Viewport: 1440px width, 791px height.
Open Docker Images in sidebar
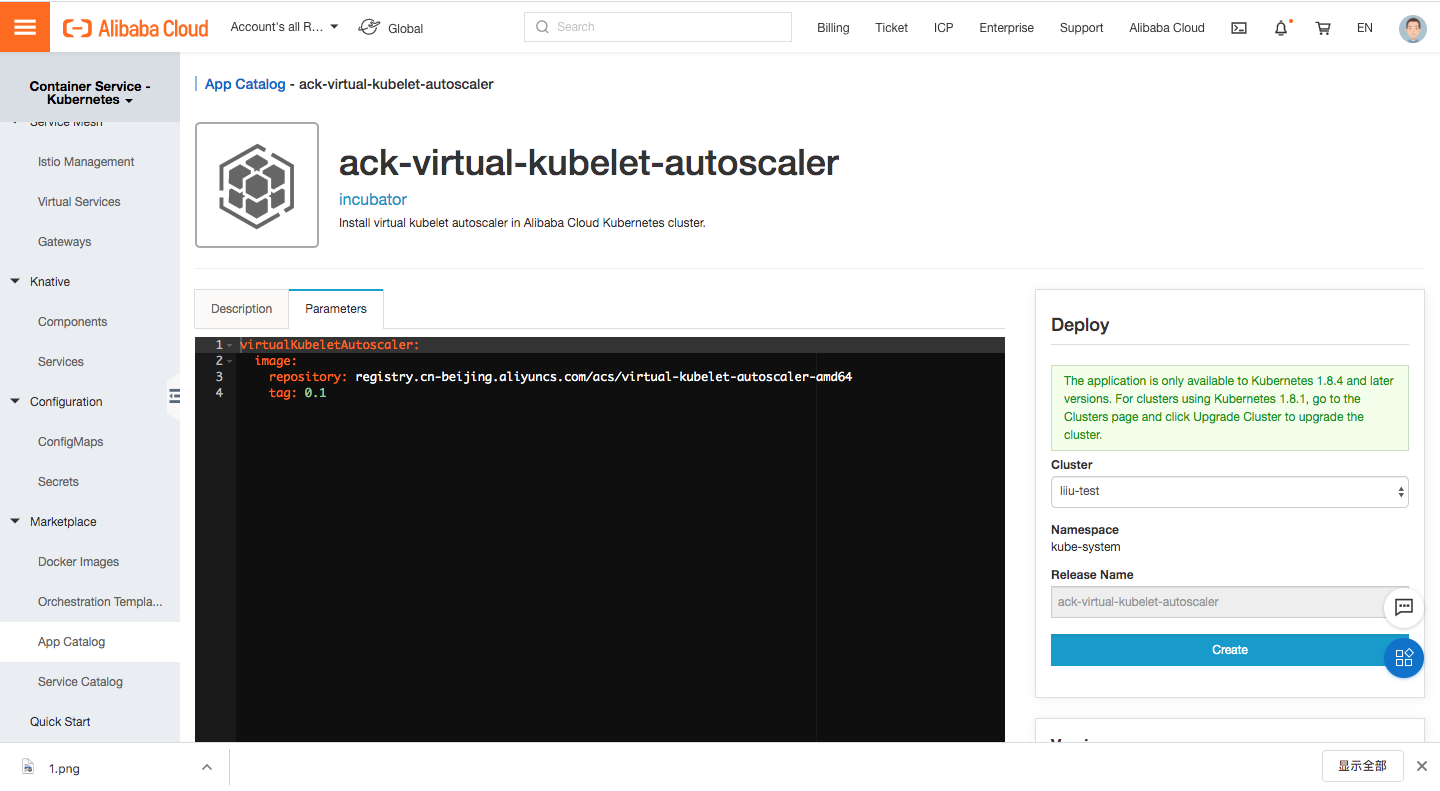pyautogui.click(x=78, y=562)
